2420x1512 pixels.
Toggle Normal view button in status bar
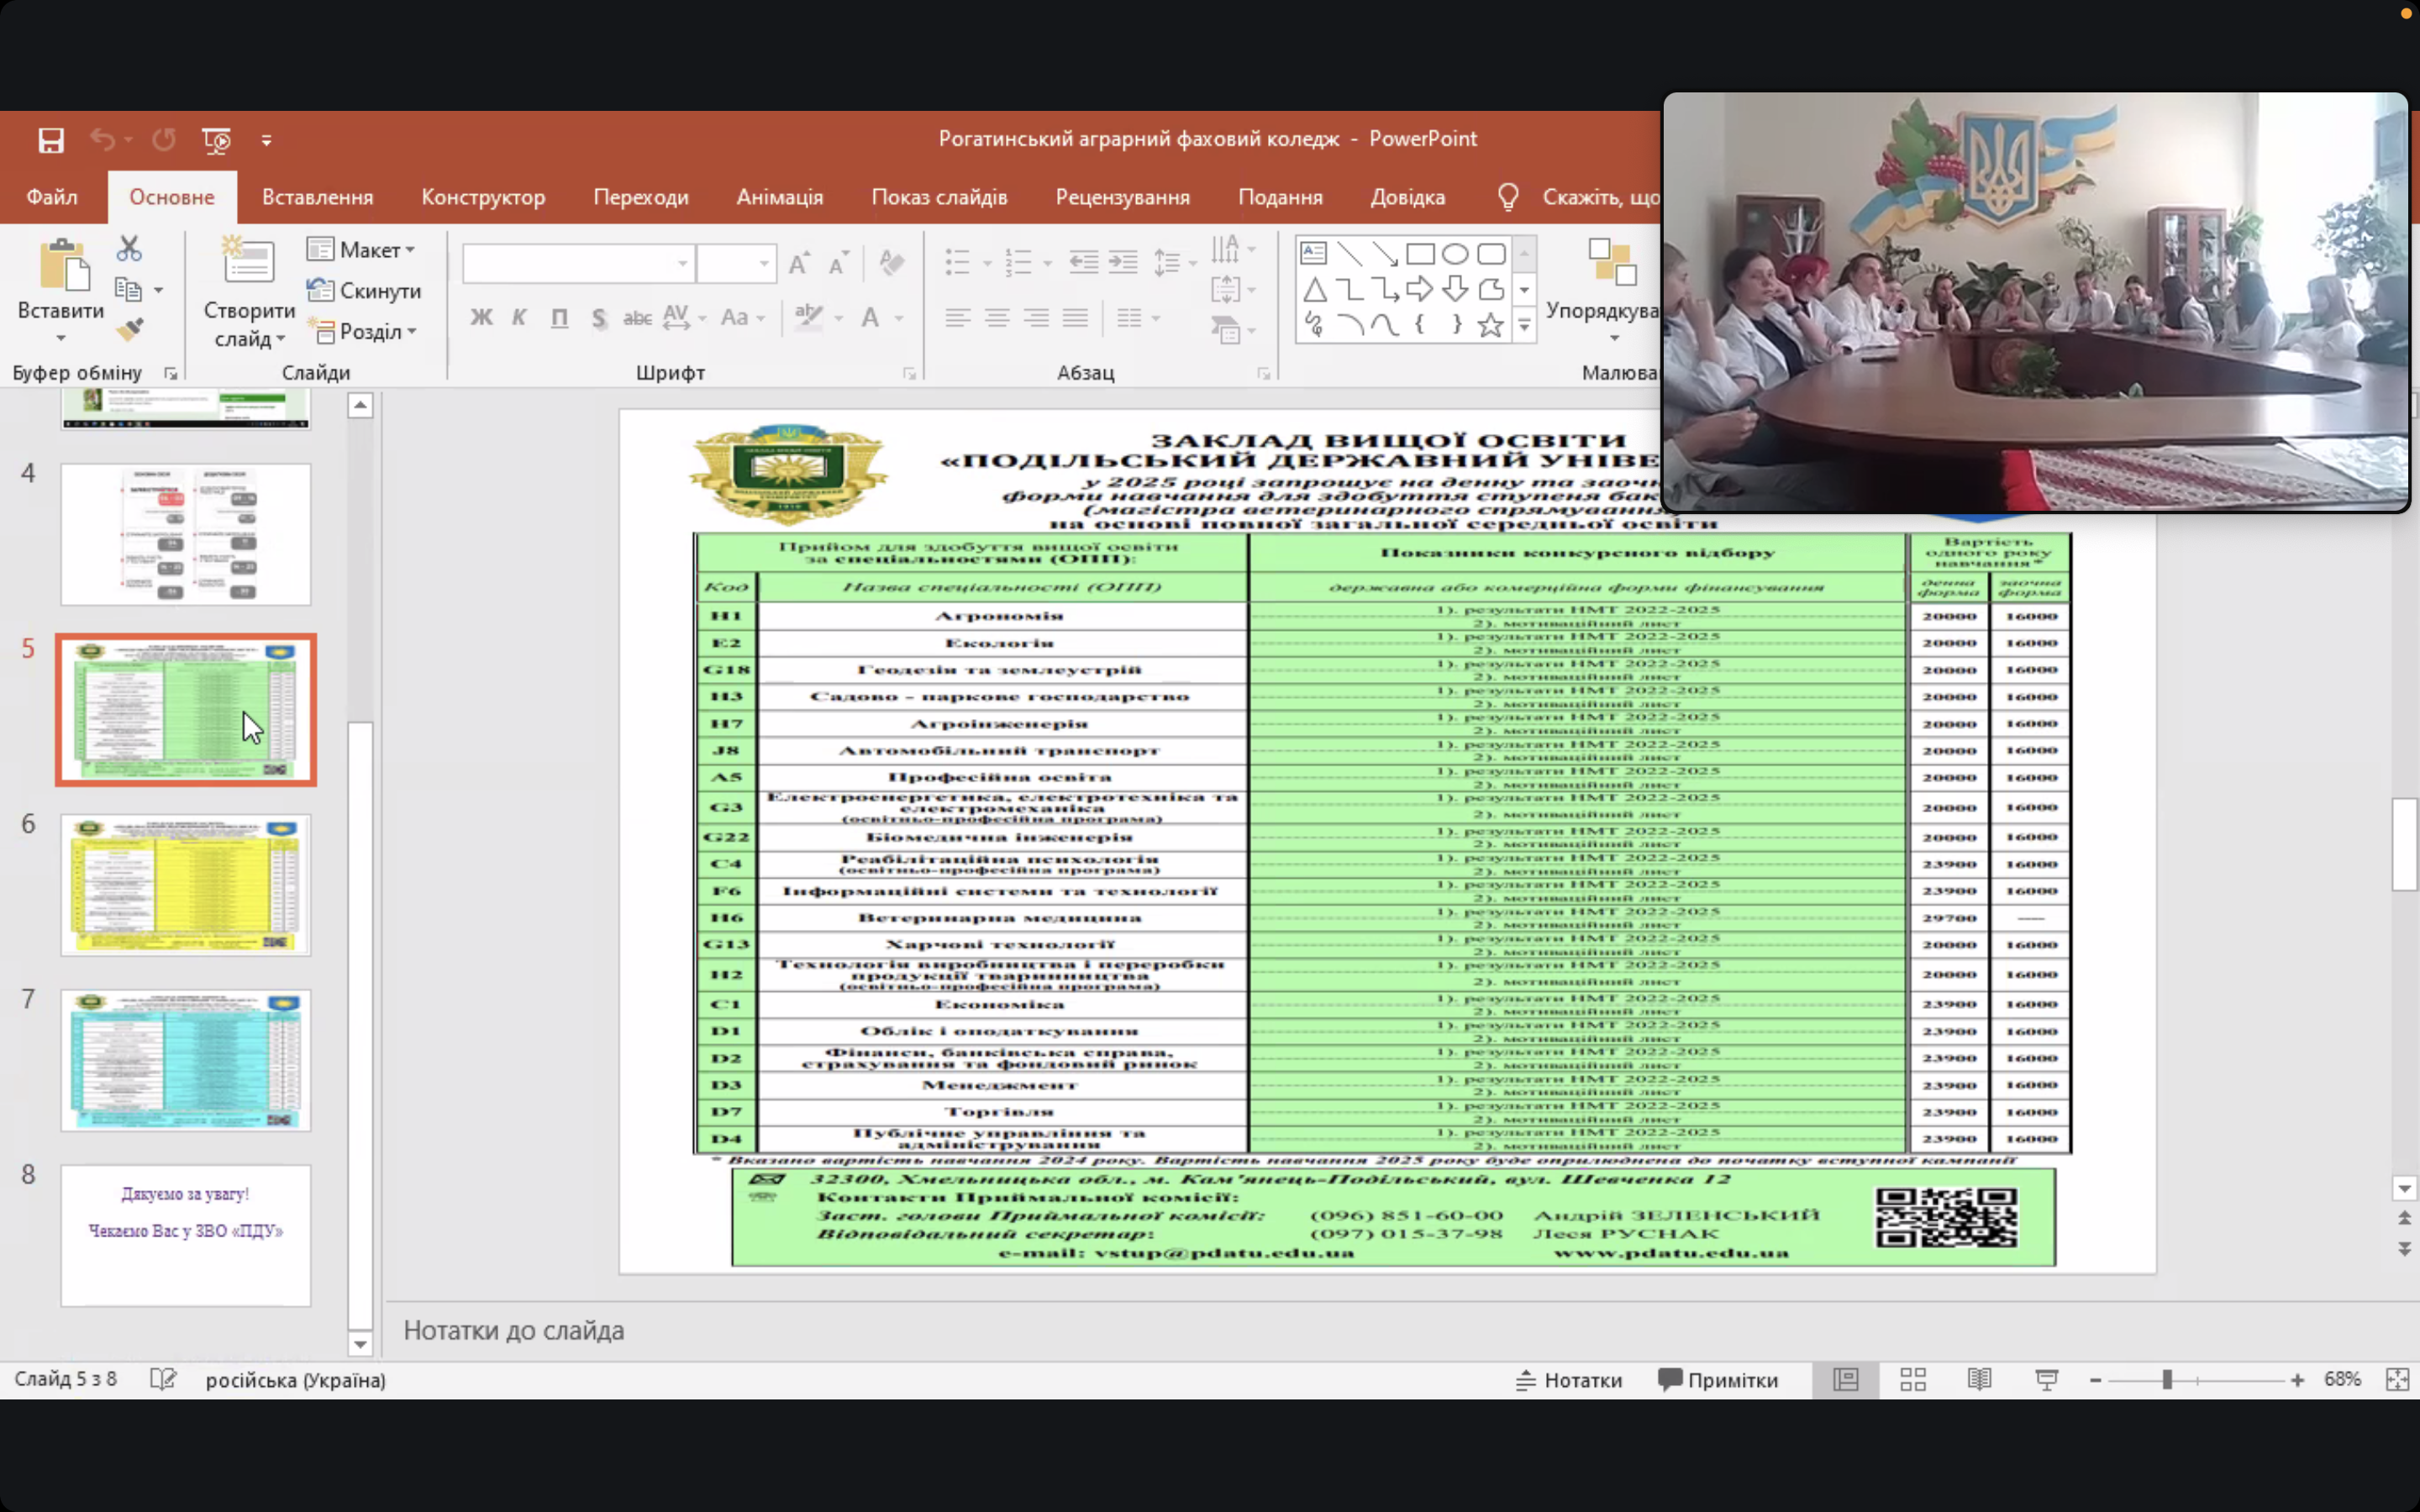point(1845,1380)
